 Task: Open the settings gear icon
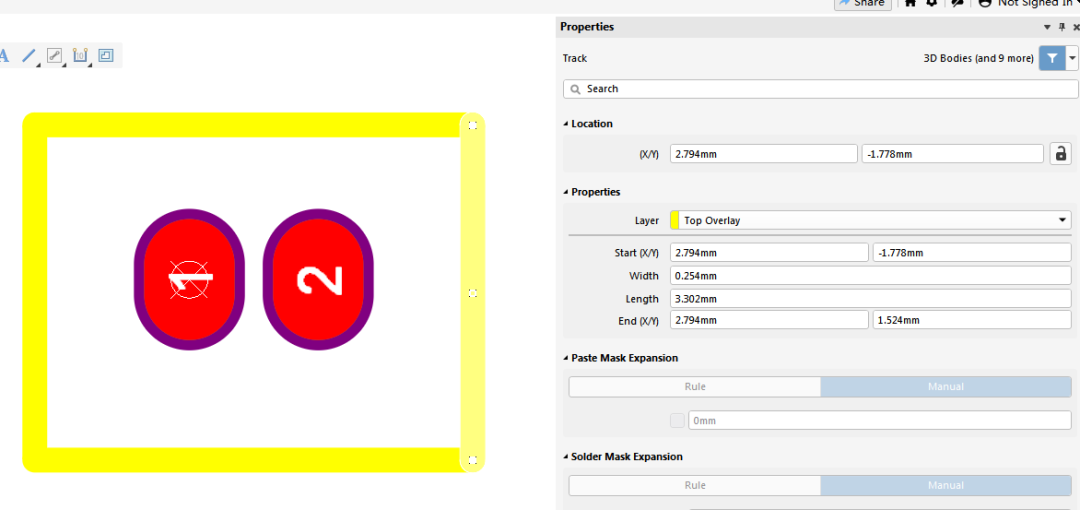pos(932,3)
